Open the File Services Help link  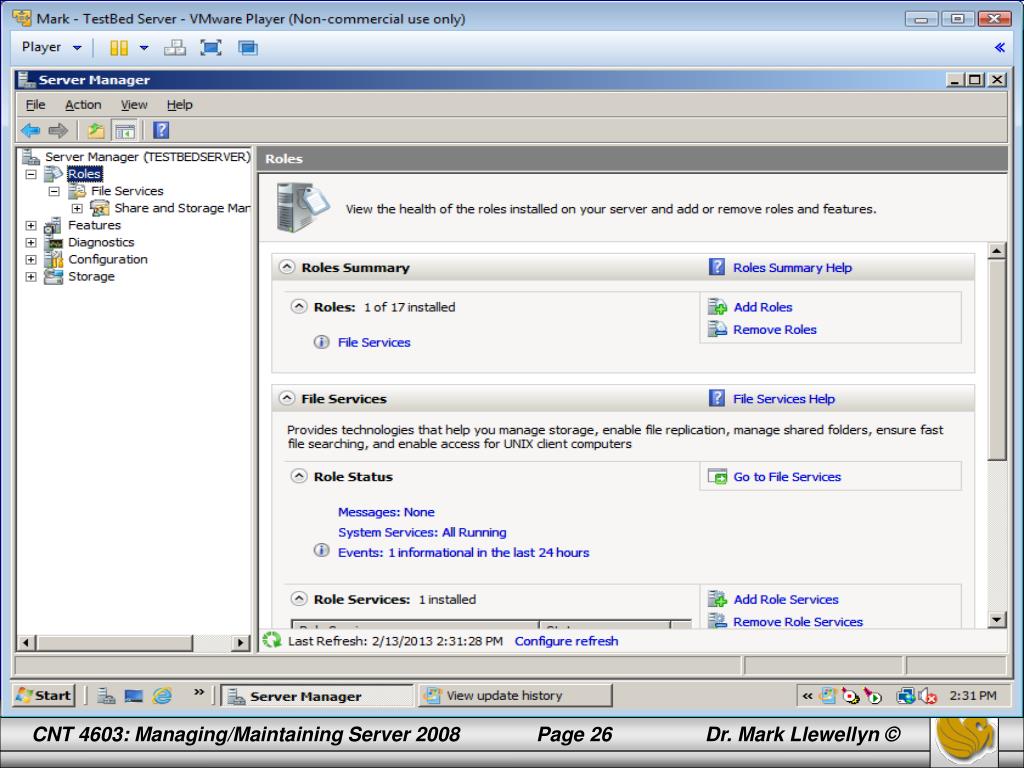[x=784, y=398]
